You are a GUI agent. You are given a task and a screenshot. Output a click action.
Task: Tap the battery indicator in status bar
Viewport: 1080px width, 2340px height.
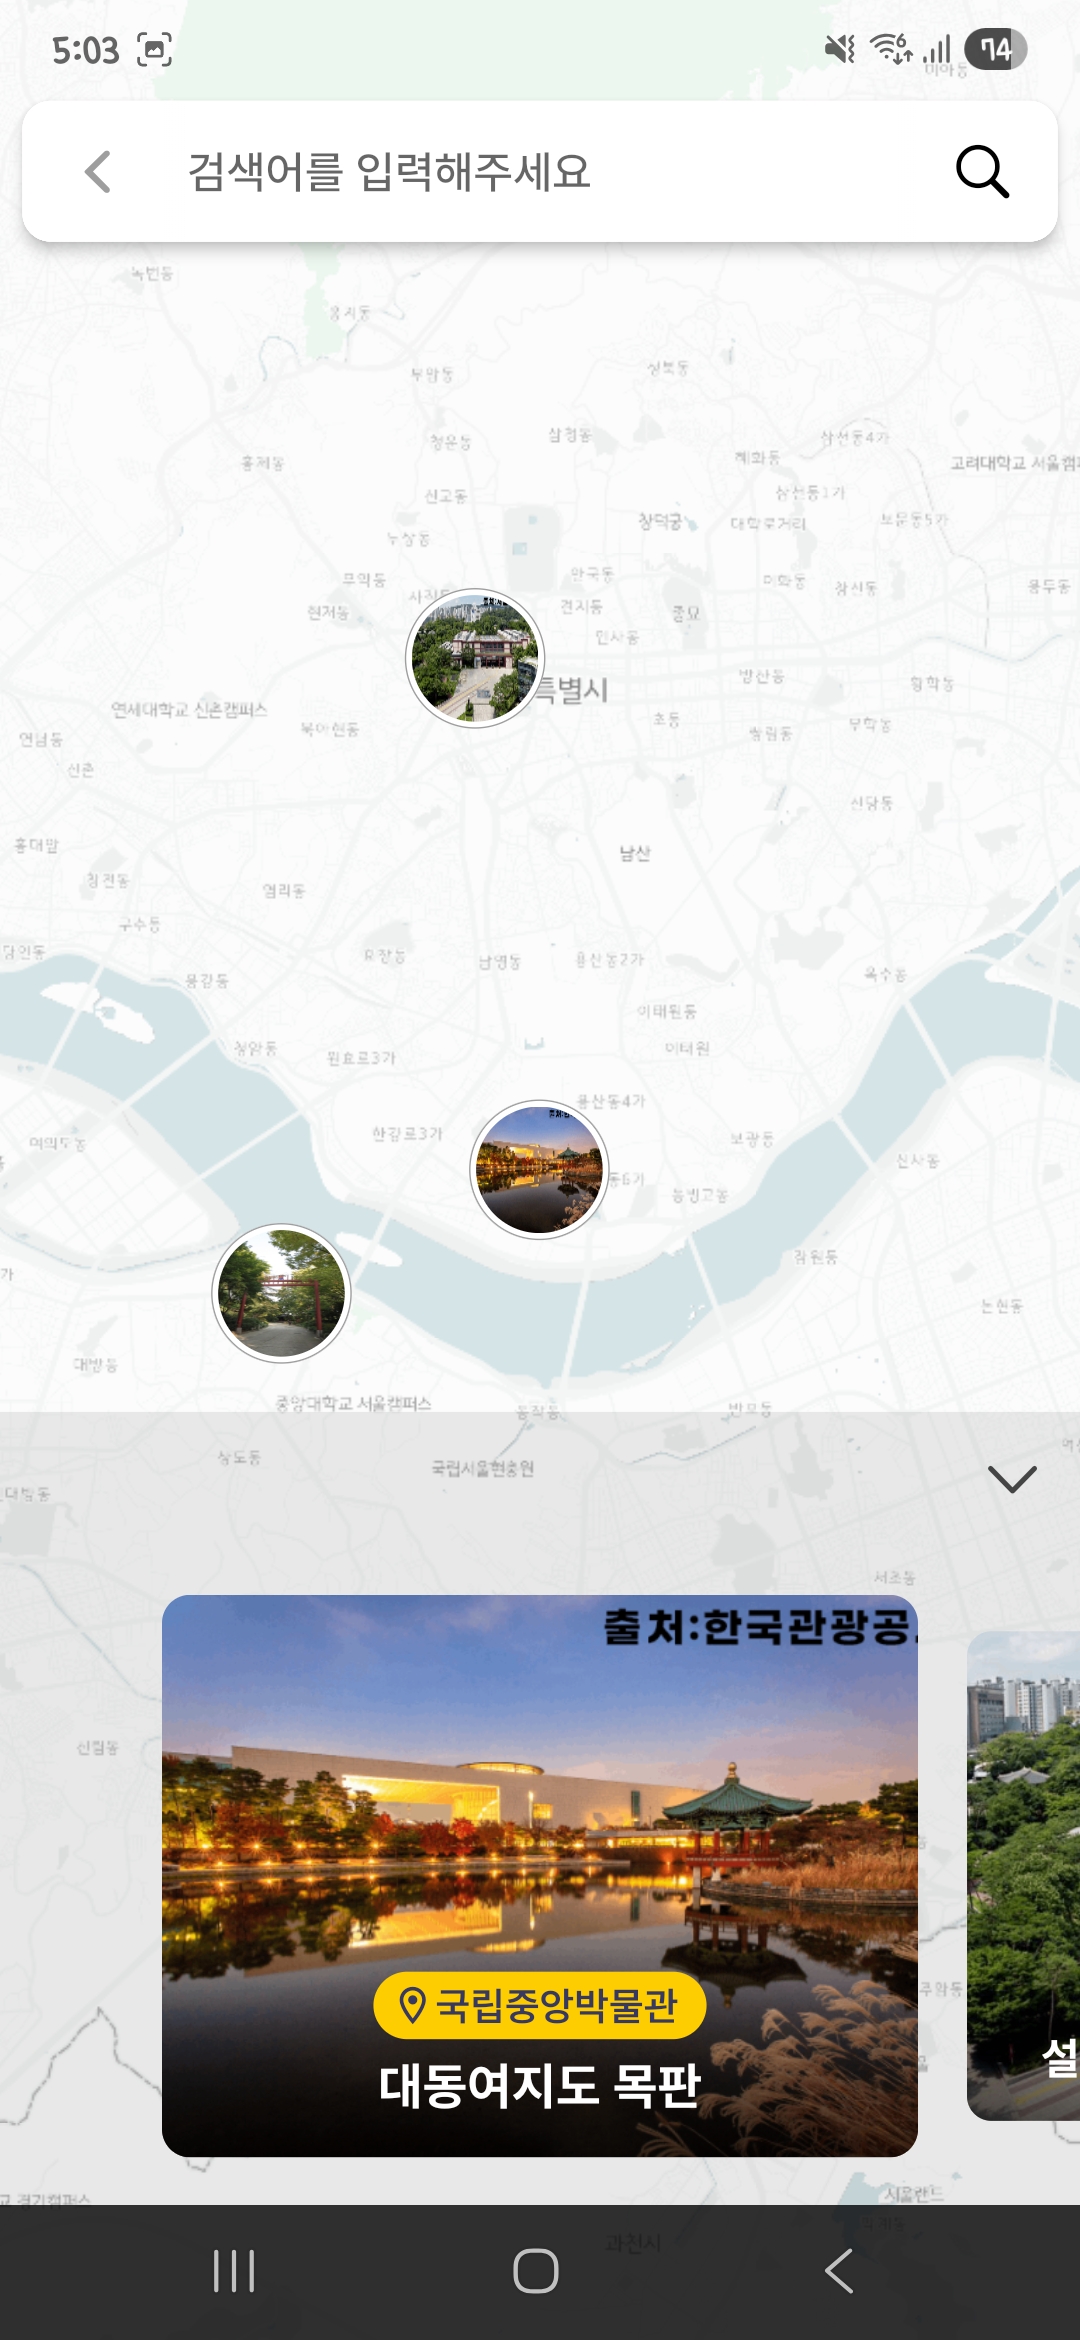pyautogui.click(x=995, y=49)
